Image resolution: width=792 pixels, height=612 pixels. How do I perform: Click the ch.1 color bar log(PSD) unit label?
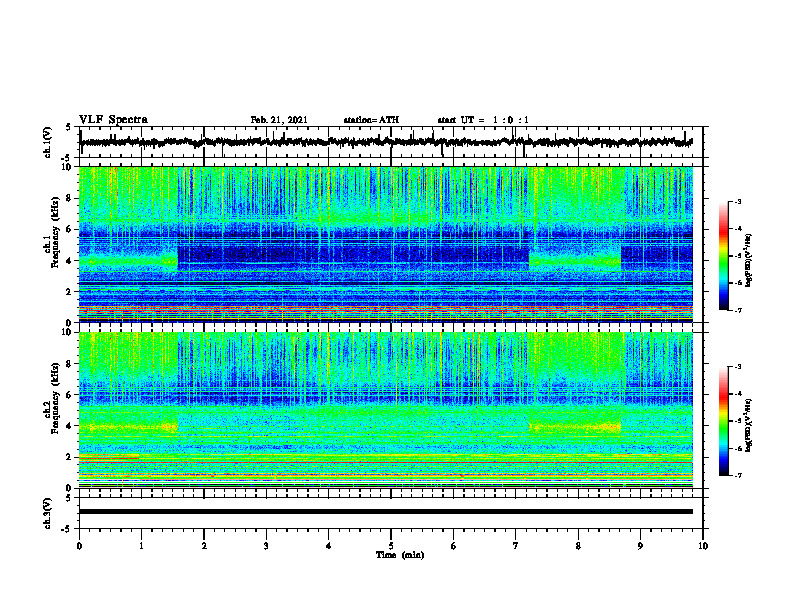tap(749, 261)
